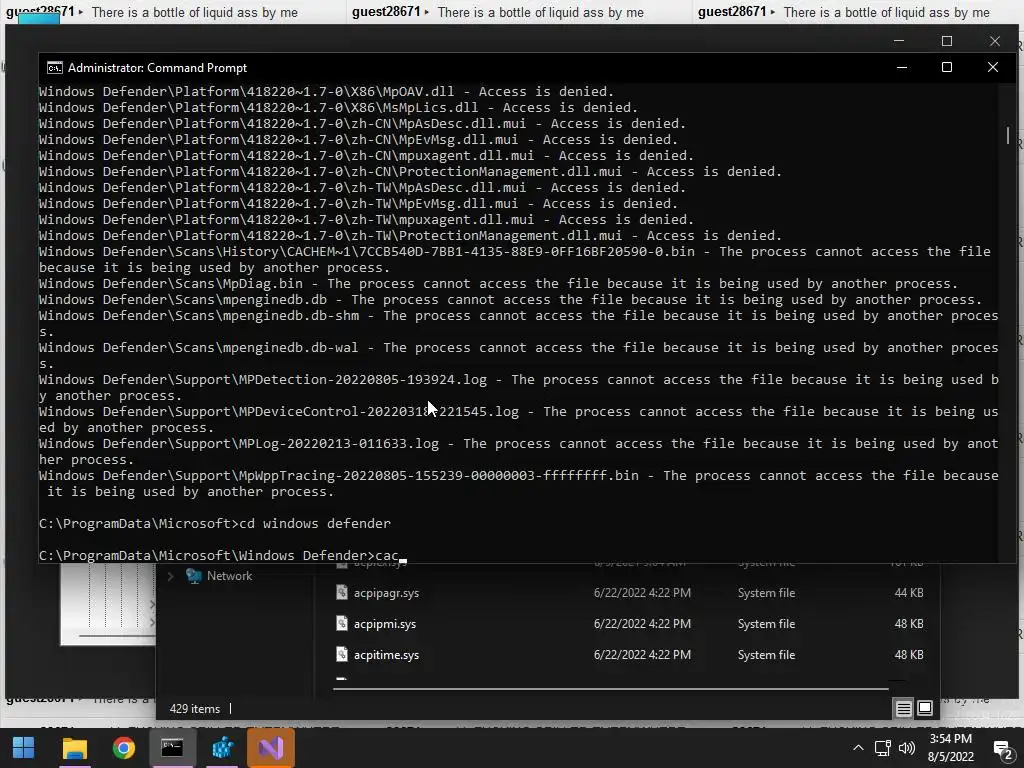Click the MpOAV.dll Access is denied line

coord(327,91)
